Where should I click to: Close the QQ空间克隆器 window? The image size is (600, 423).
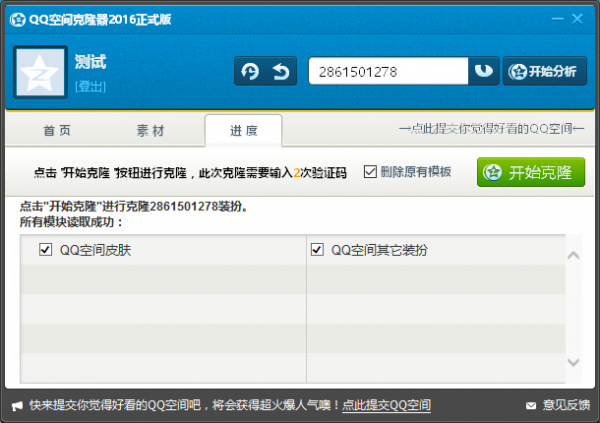click(x=577, y=19)
